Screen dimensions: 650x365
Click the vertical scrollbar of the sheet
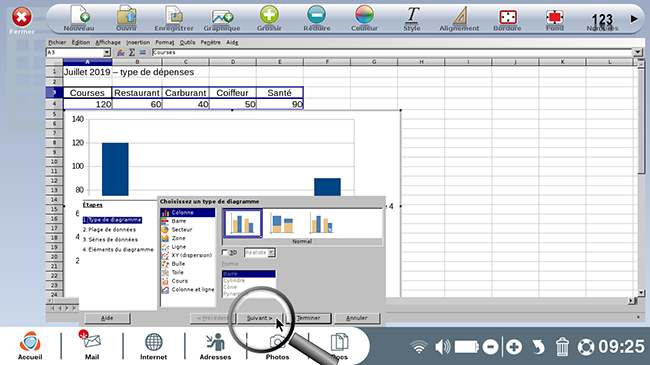tap(641, 178)
